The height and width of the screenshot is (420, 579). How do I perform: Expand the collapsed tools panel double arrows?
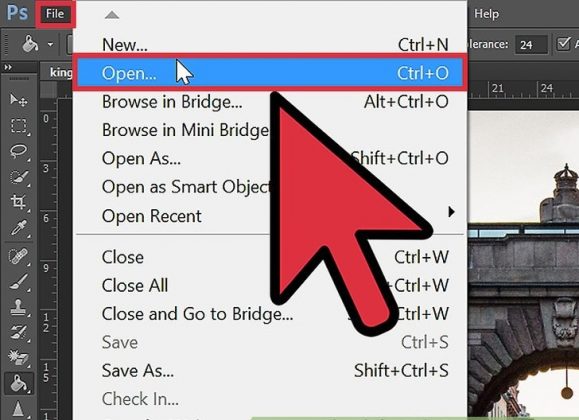(x=8, y=67)
